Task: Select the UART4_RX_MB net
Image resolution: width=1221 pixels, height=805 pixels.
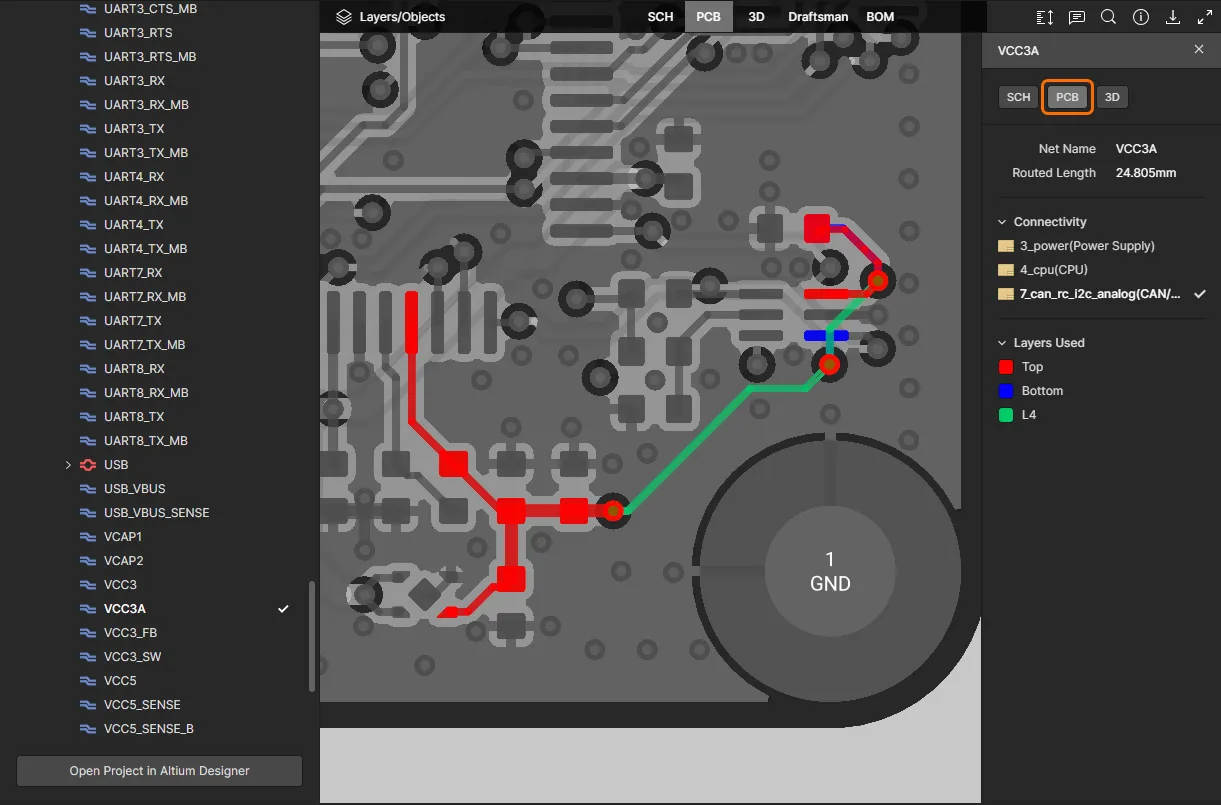Action: click(x=146, y=201)
